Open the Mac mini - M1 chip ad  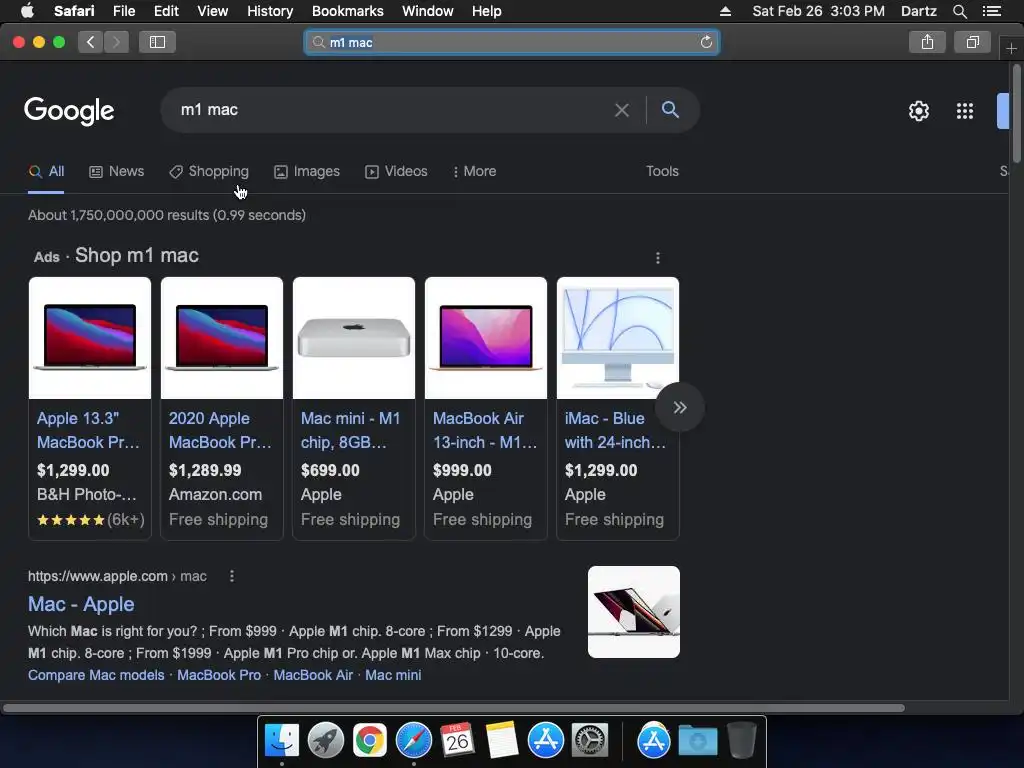[x=351, y=430]
